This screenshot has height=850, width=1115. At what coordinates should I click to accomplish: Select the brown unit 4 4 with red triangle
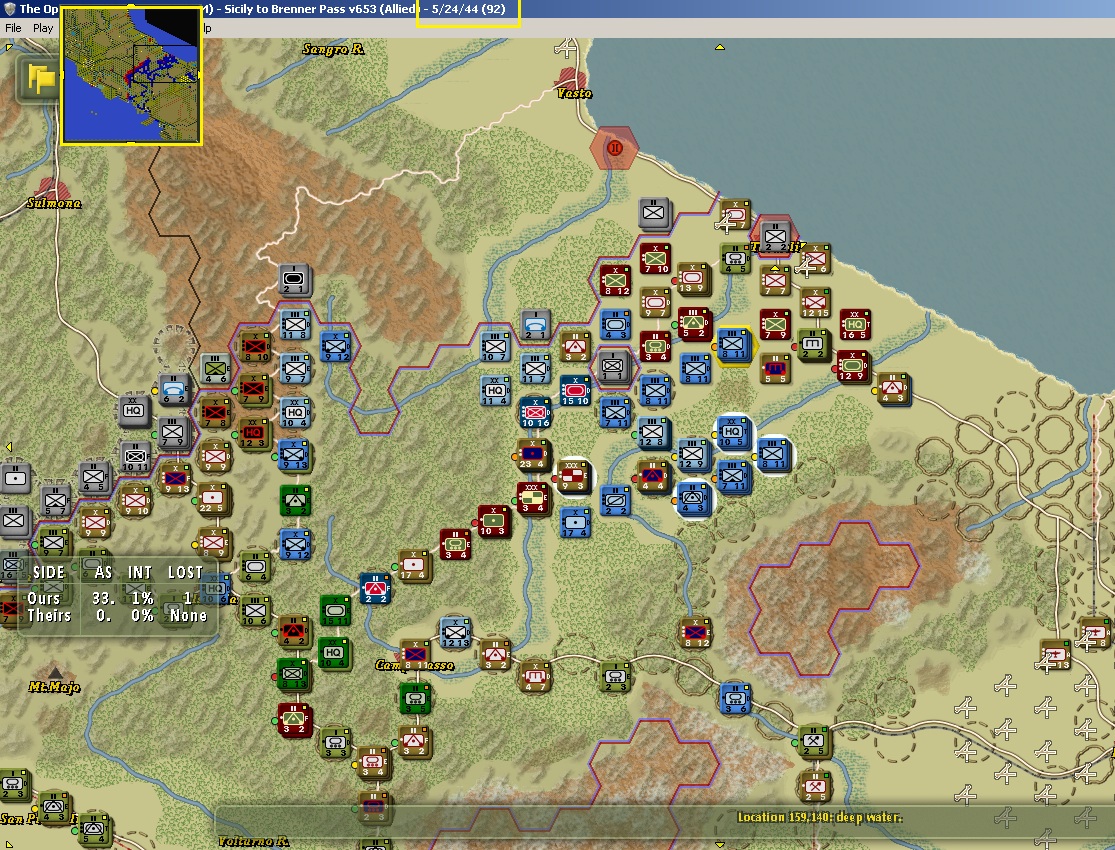653,477
